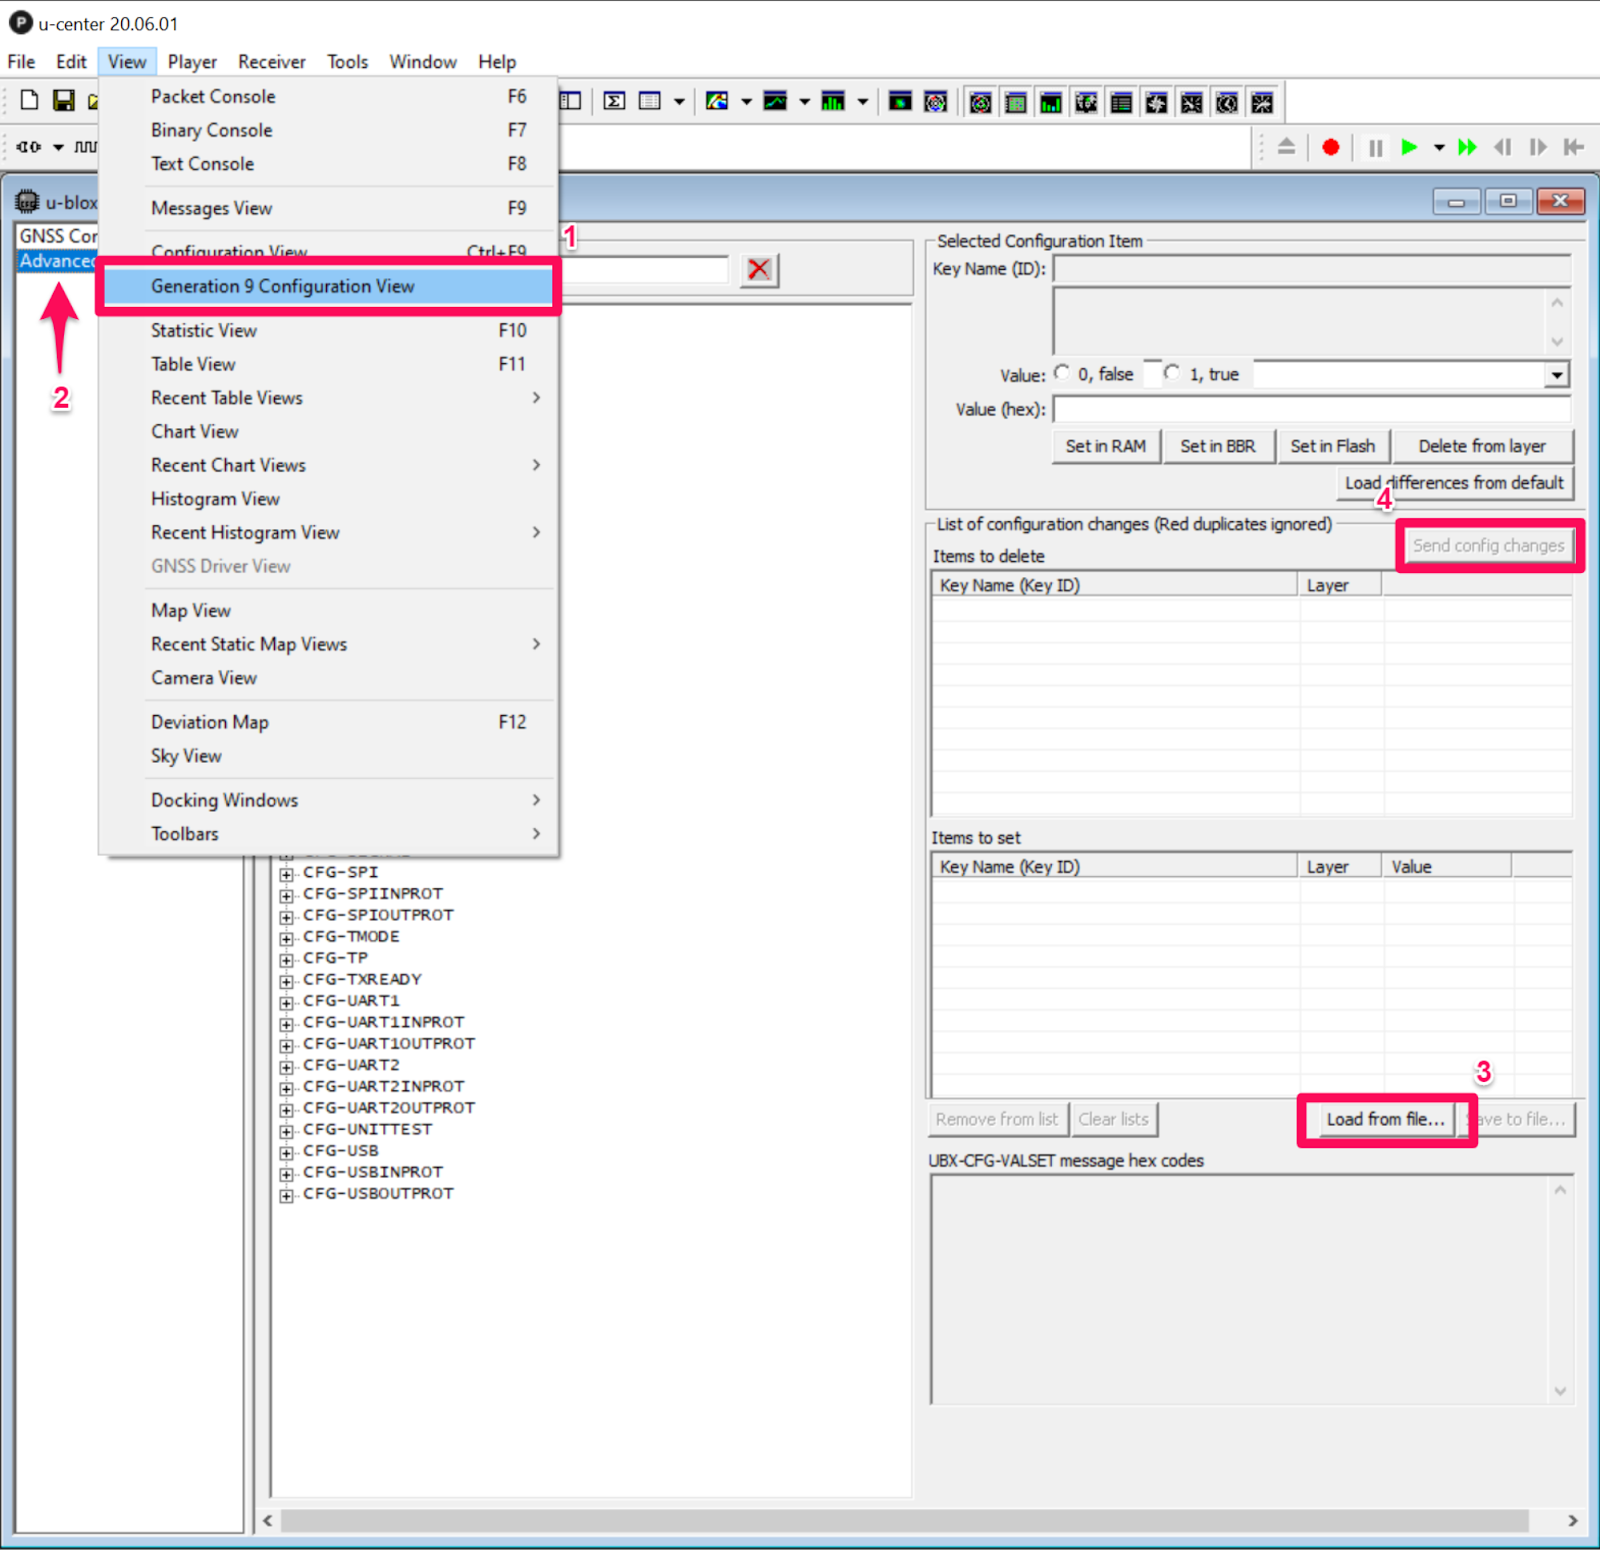Open the Value combo box dropdown arrow
The height and width of the screenshot is (1550, 1600).
point(1556,375)
